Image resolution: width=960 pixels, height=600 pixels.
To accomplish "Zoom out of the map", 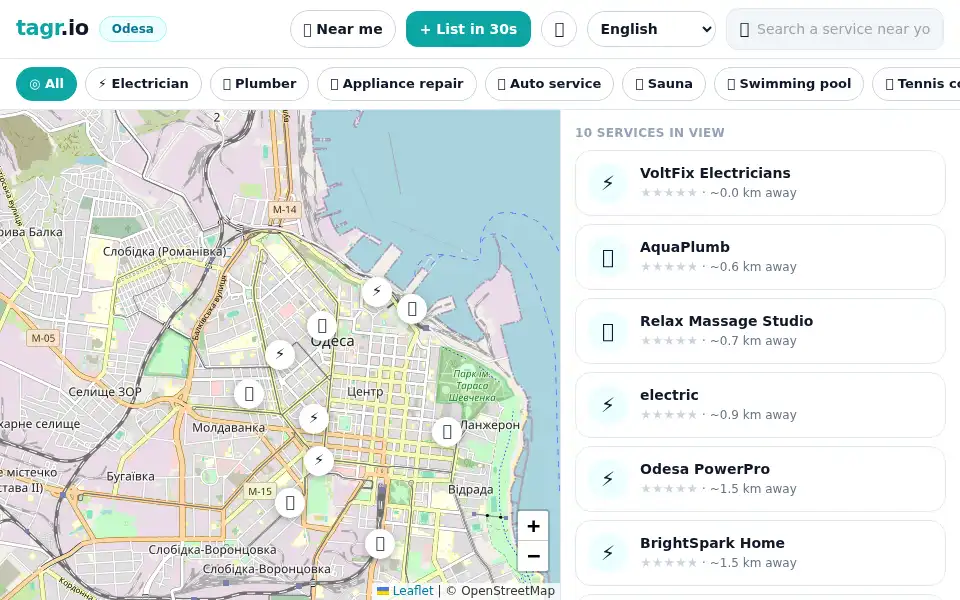I will click(x=533, y=556).
